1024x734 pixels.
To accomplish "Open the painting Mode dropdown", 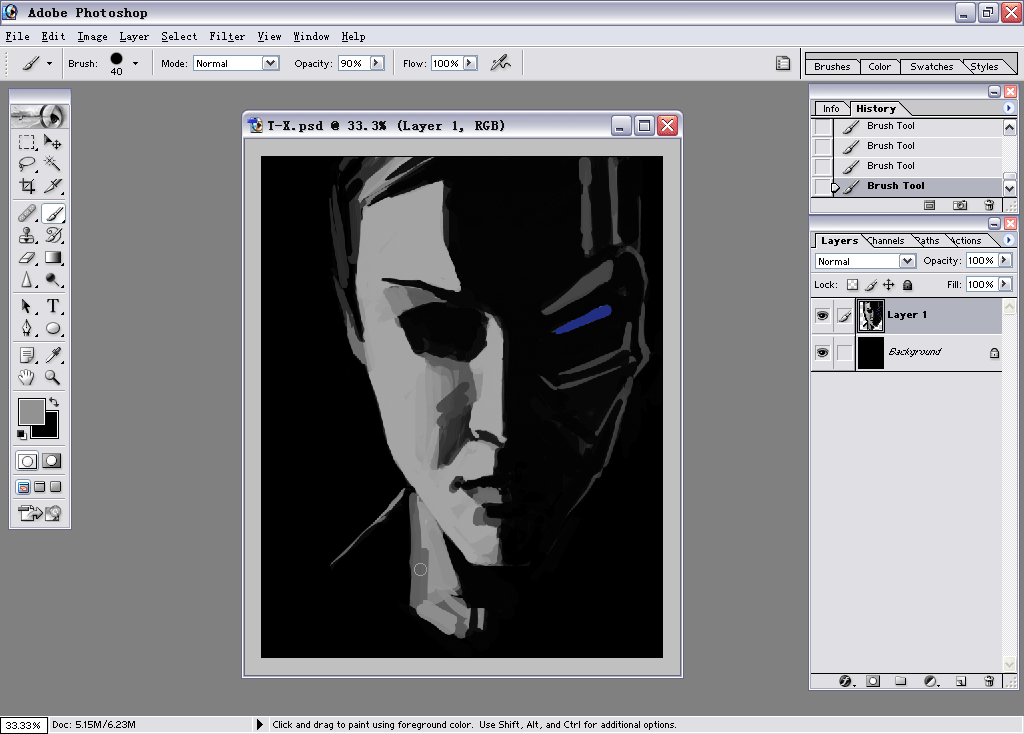I will [270, 63].
